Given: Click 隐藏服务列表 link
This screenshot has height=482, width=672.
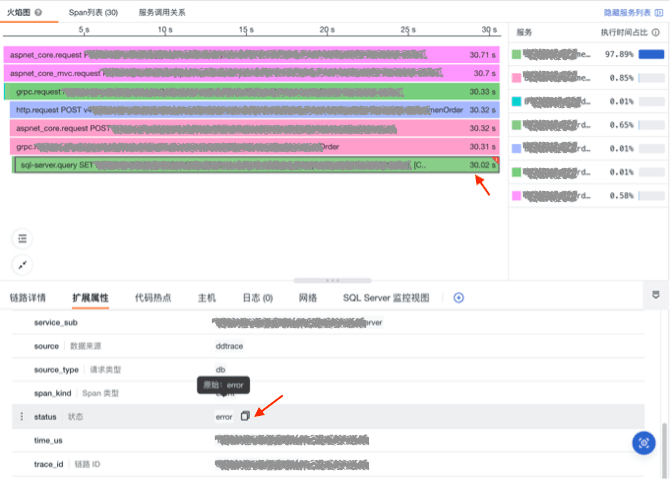Looking at the screenshot, I should (x=627, y=13).
